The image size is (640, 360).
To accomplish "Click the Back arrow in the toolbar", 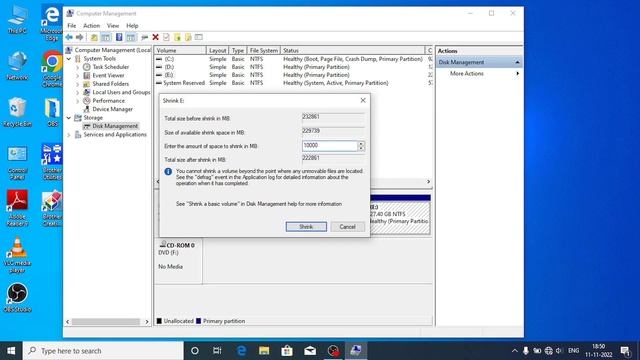I will 69,37.
